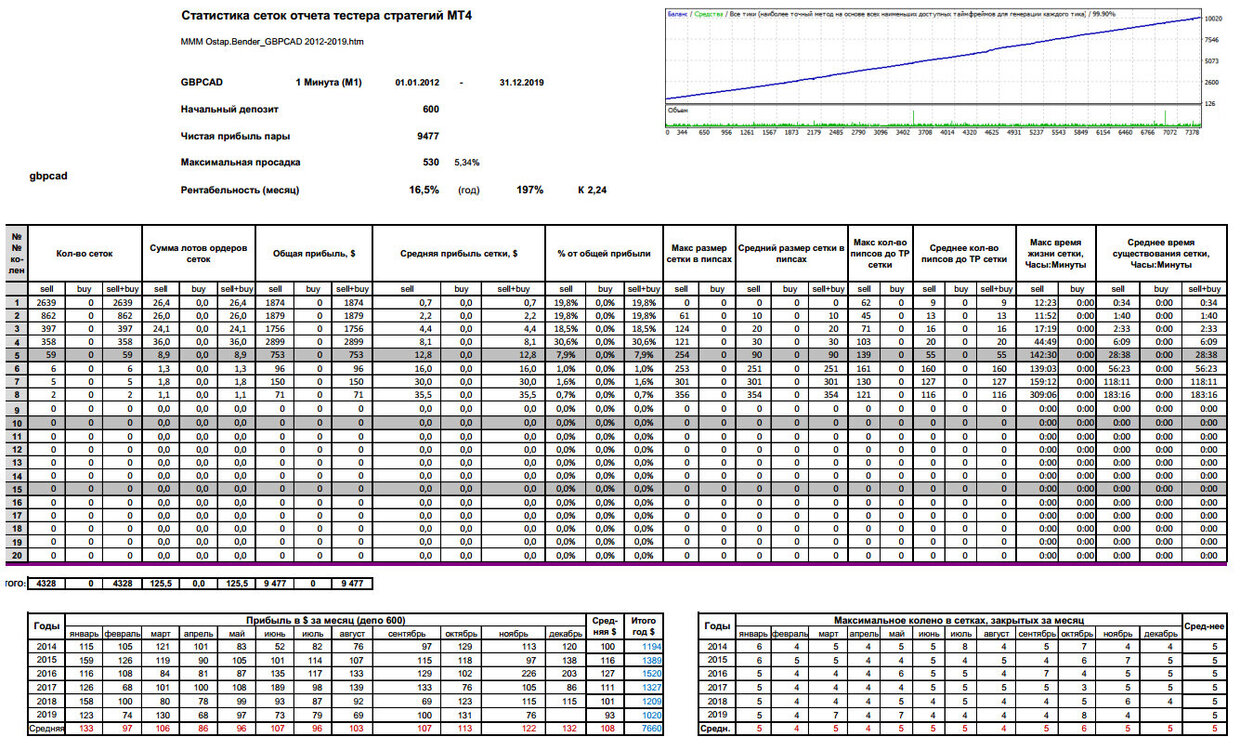Click the label 'Начальный депозит'

229,109
